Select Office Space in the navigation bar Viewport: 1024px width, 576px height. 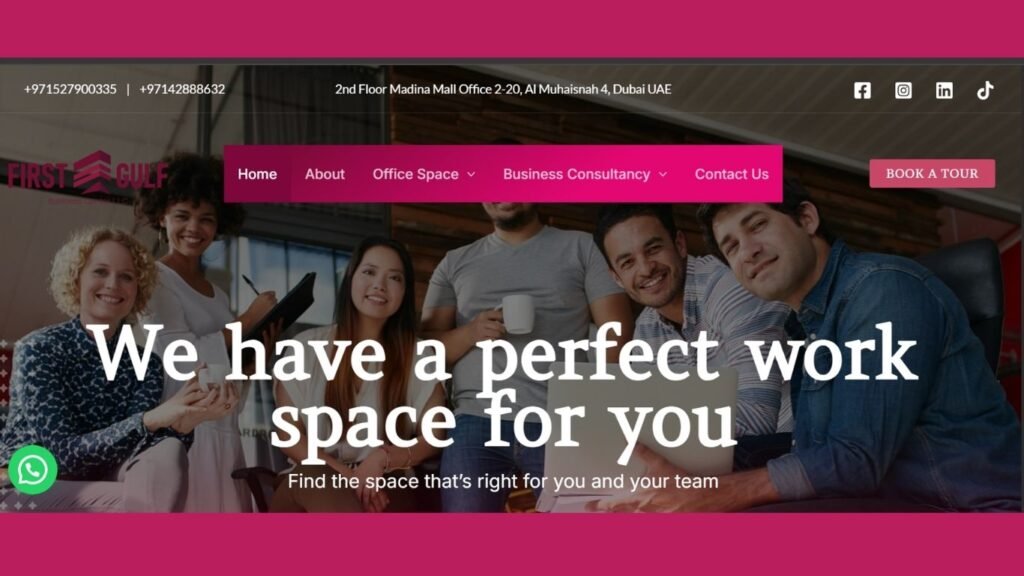[x=415, y=174]
